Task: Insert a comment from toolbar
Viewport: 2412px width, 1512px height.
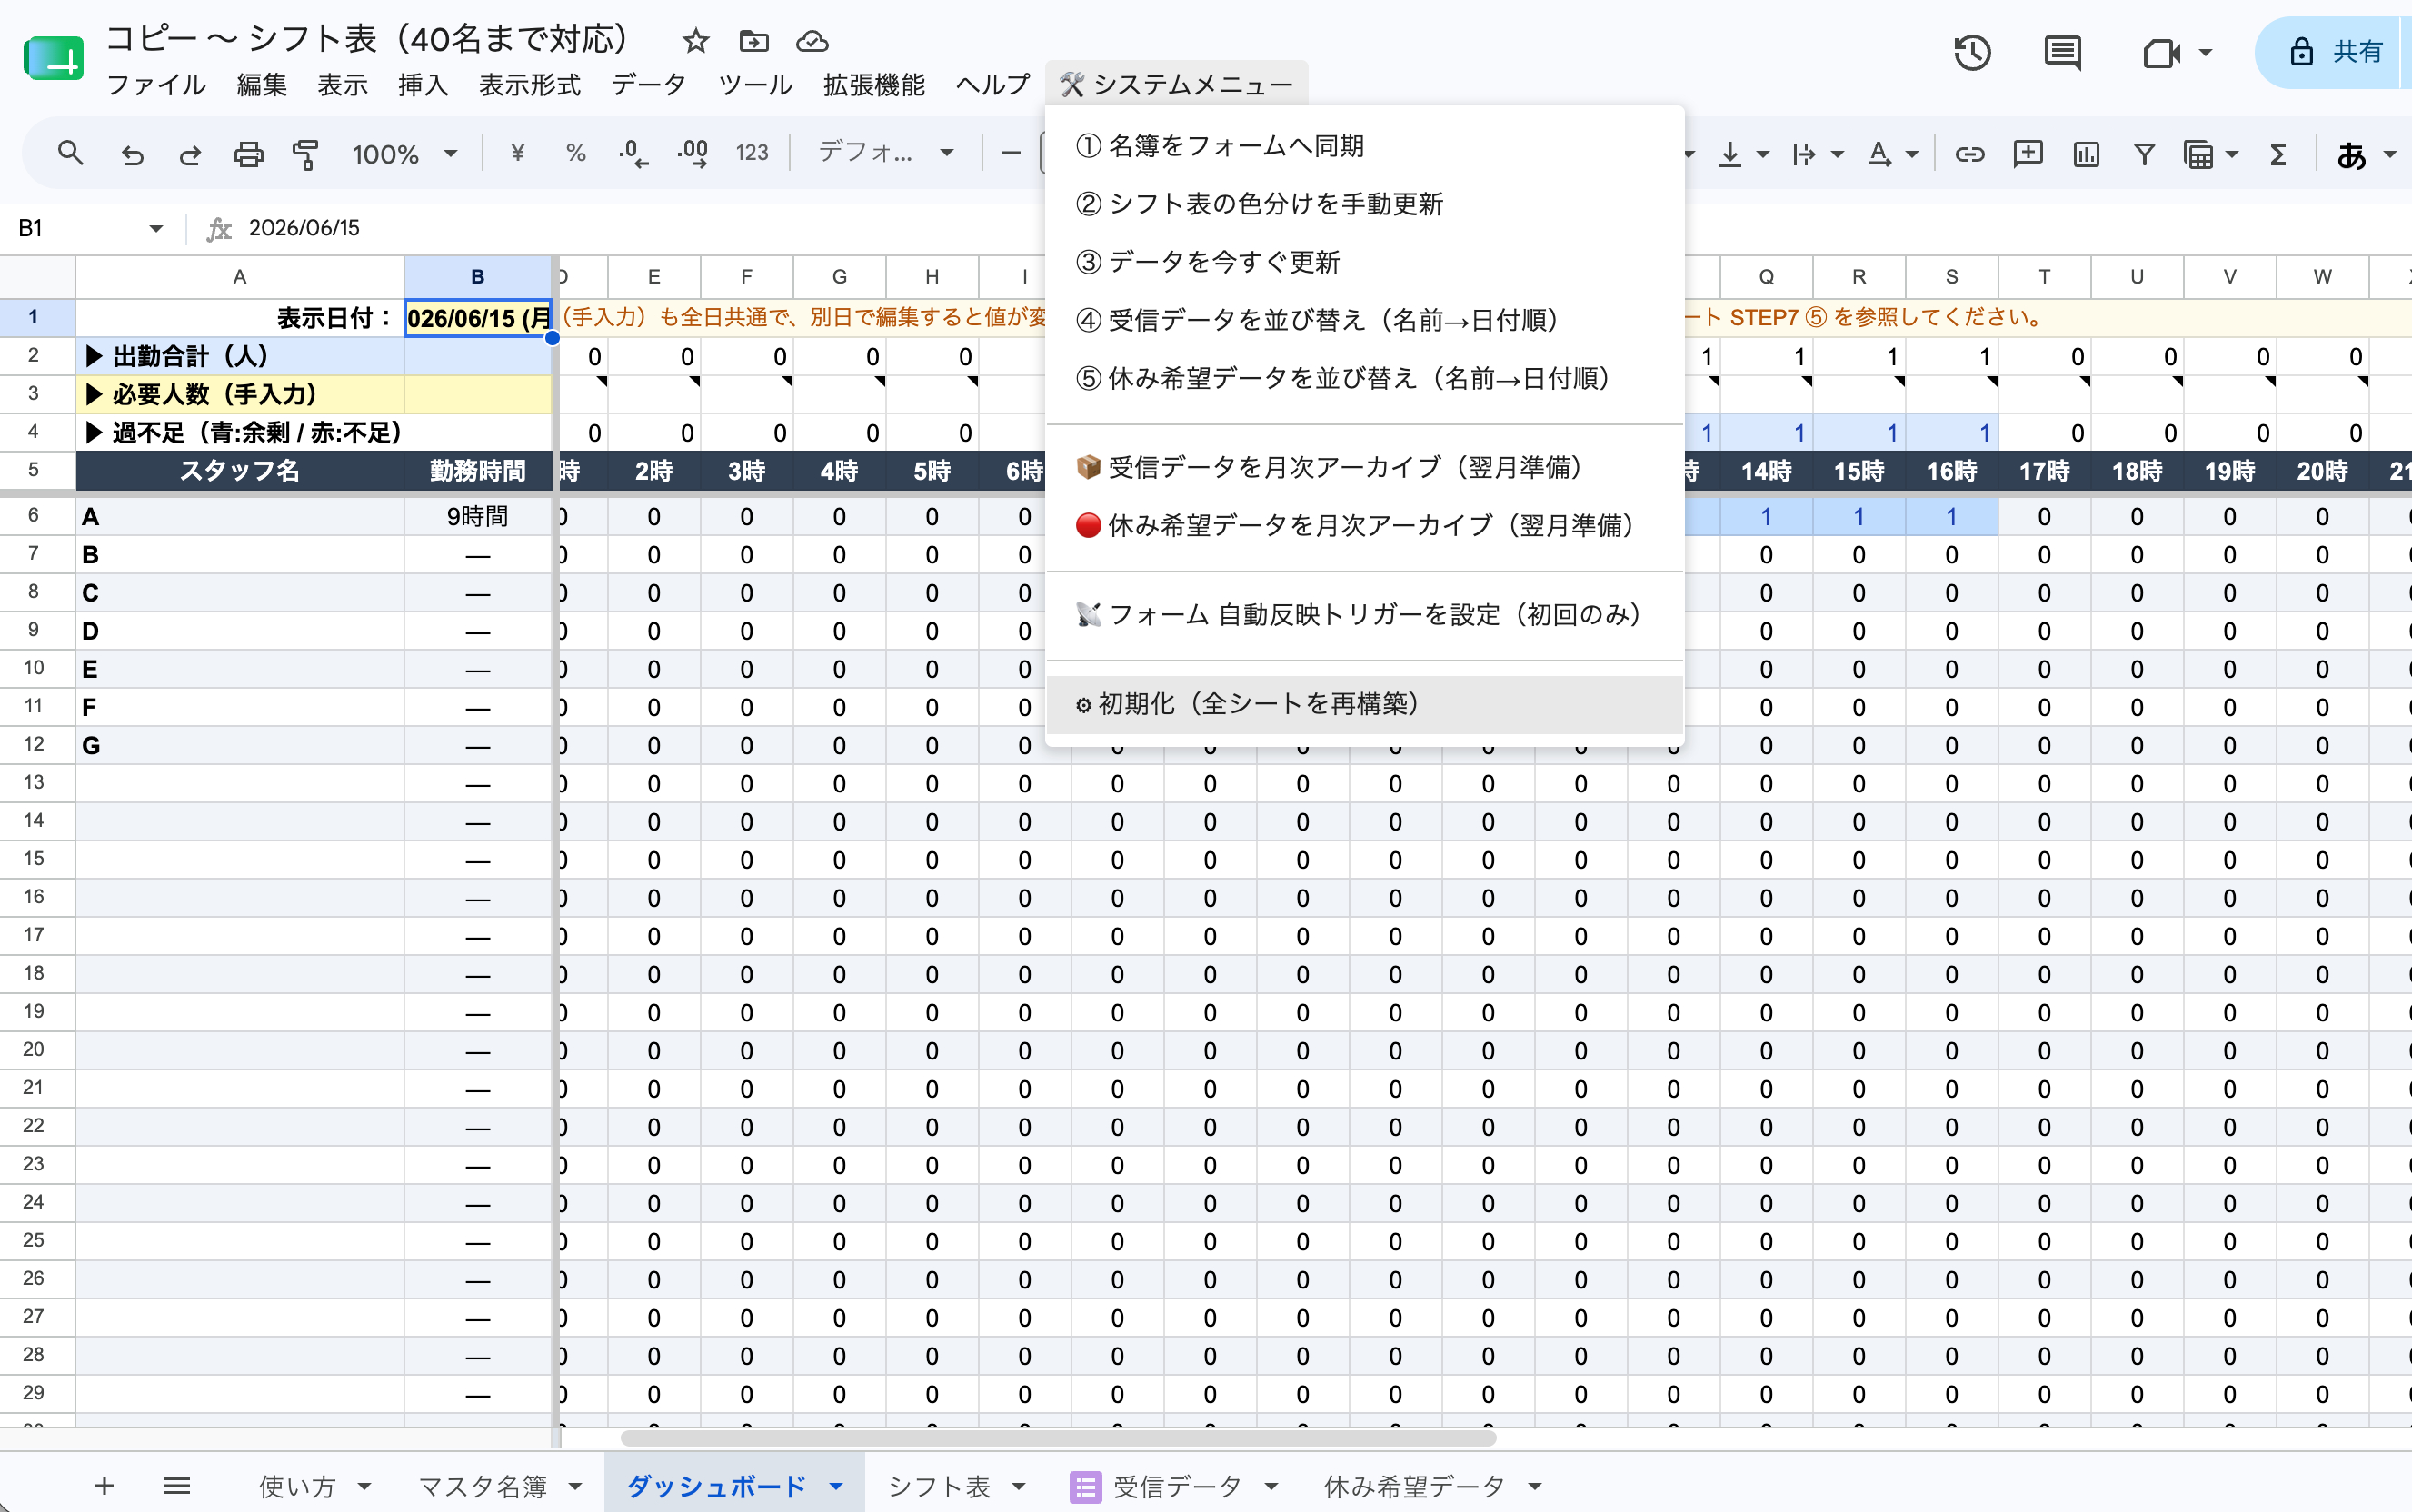Action: tap(2028, 154)
